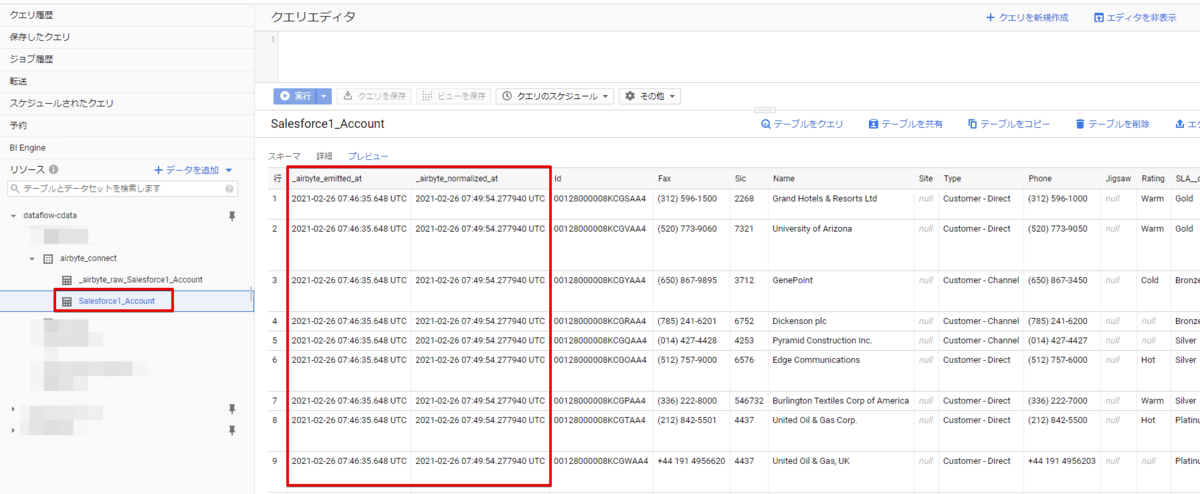1200x494 pixels.
Task: Click University of Arizona cell
Action: (812, 228)
